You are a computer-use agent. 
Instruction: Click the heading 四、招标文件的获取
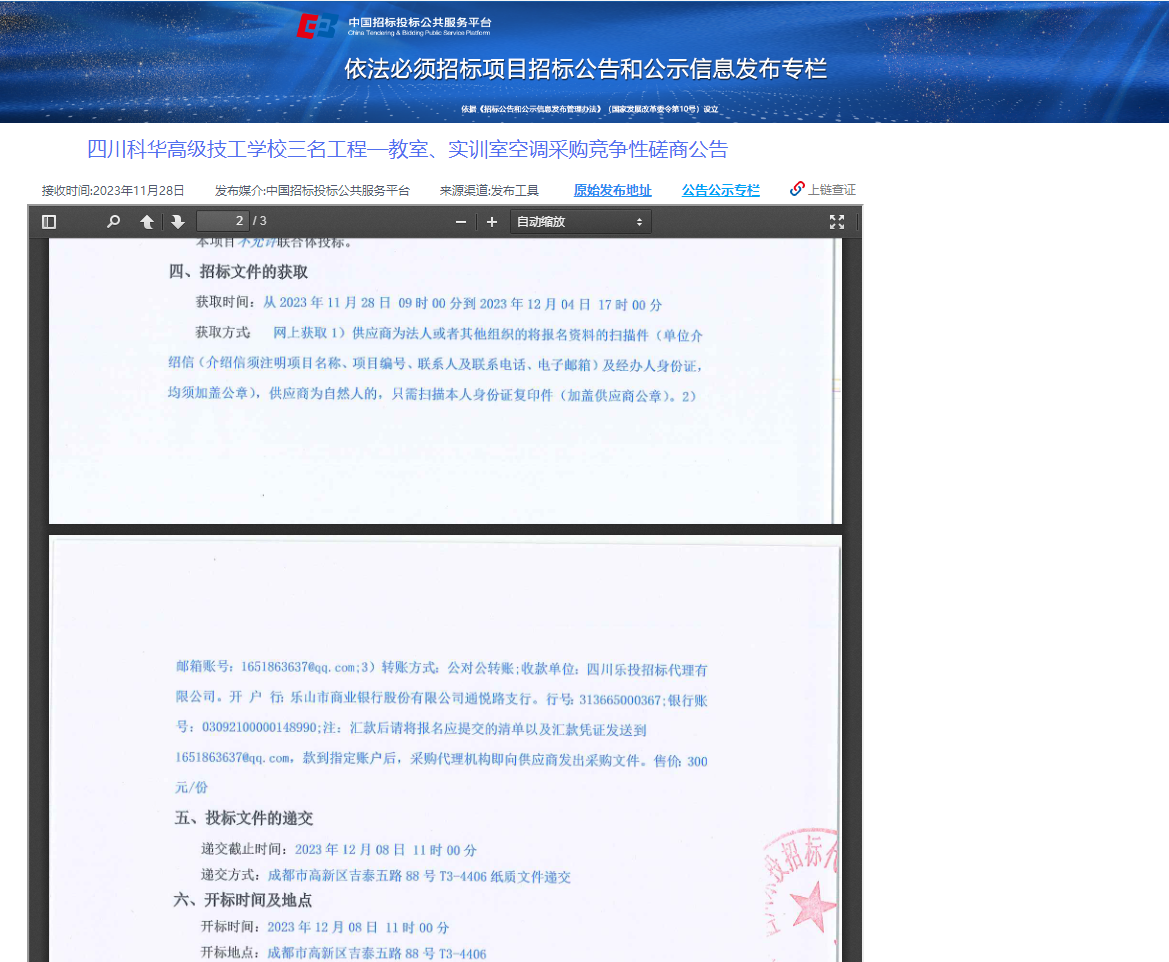point(239,271)
